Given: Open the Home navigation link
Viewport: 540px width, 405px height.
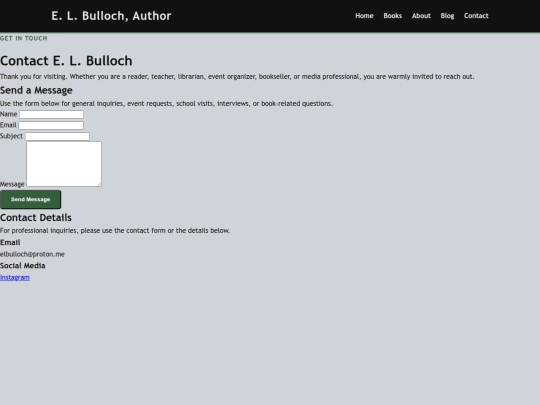Looking at the screenshot, I should pos(364,16).
